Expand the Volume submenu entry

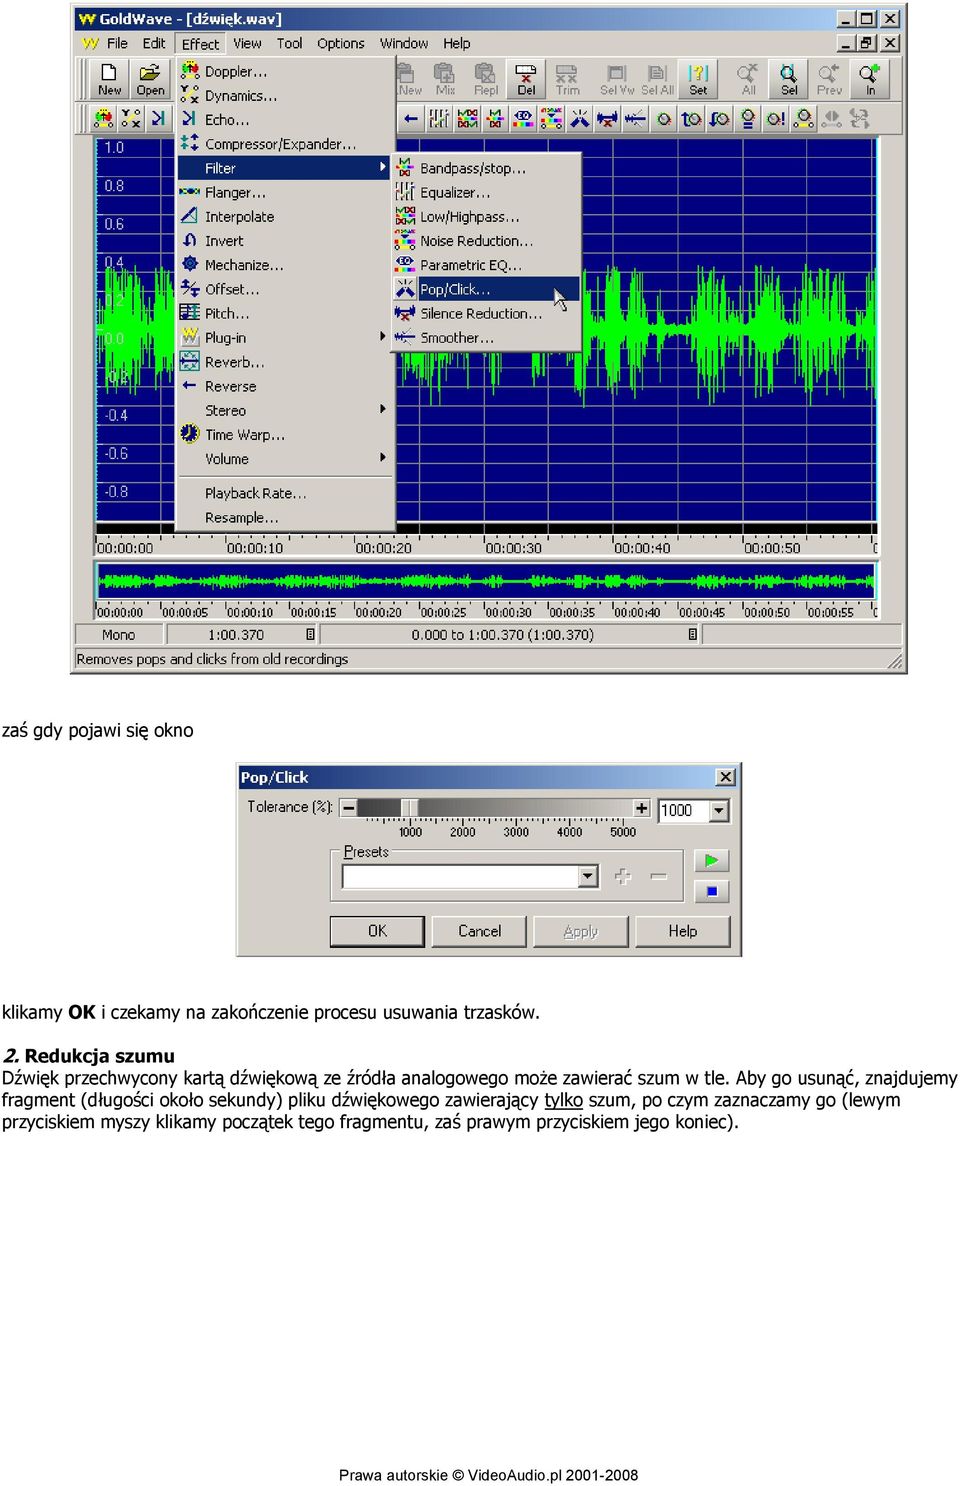point(285,459)
